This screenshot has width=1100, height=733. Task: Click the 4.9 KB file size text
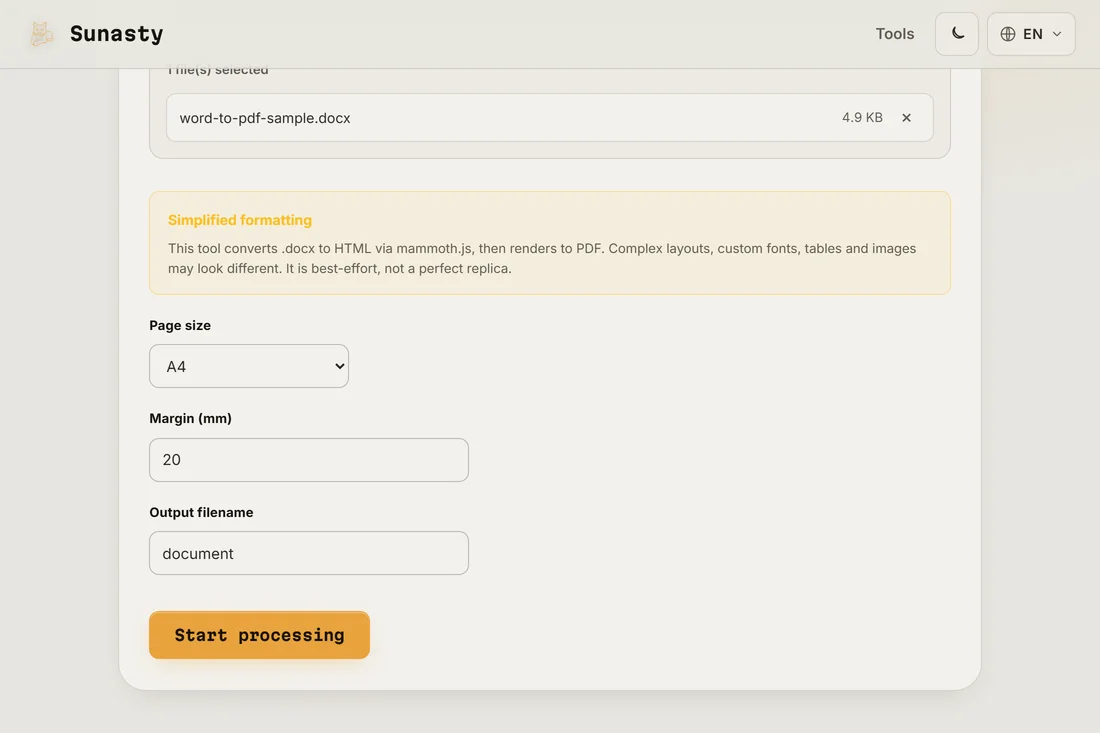tap(862, 118)
